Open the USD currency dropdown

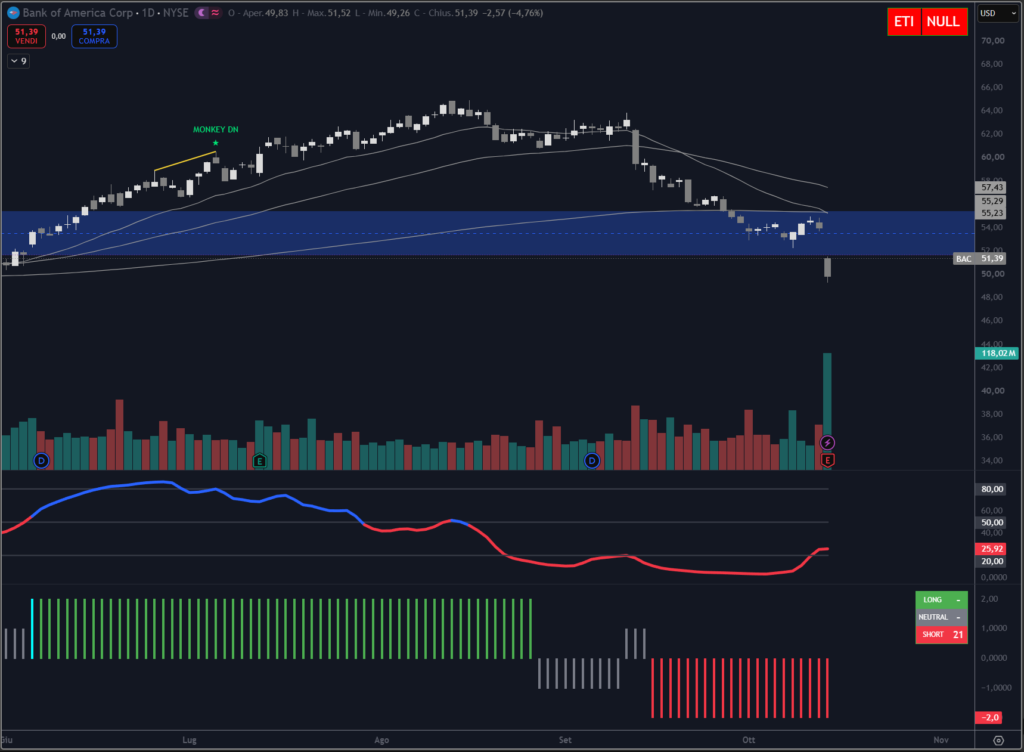[999, 13]
